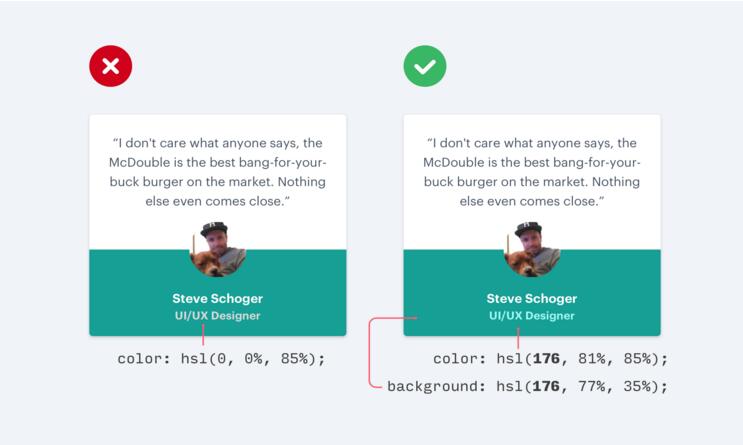Click tinted UI/UX Designer label on right card
Viewport: 743px width, 445px height.
pos(532,316)
